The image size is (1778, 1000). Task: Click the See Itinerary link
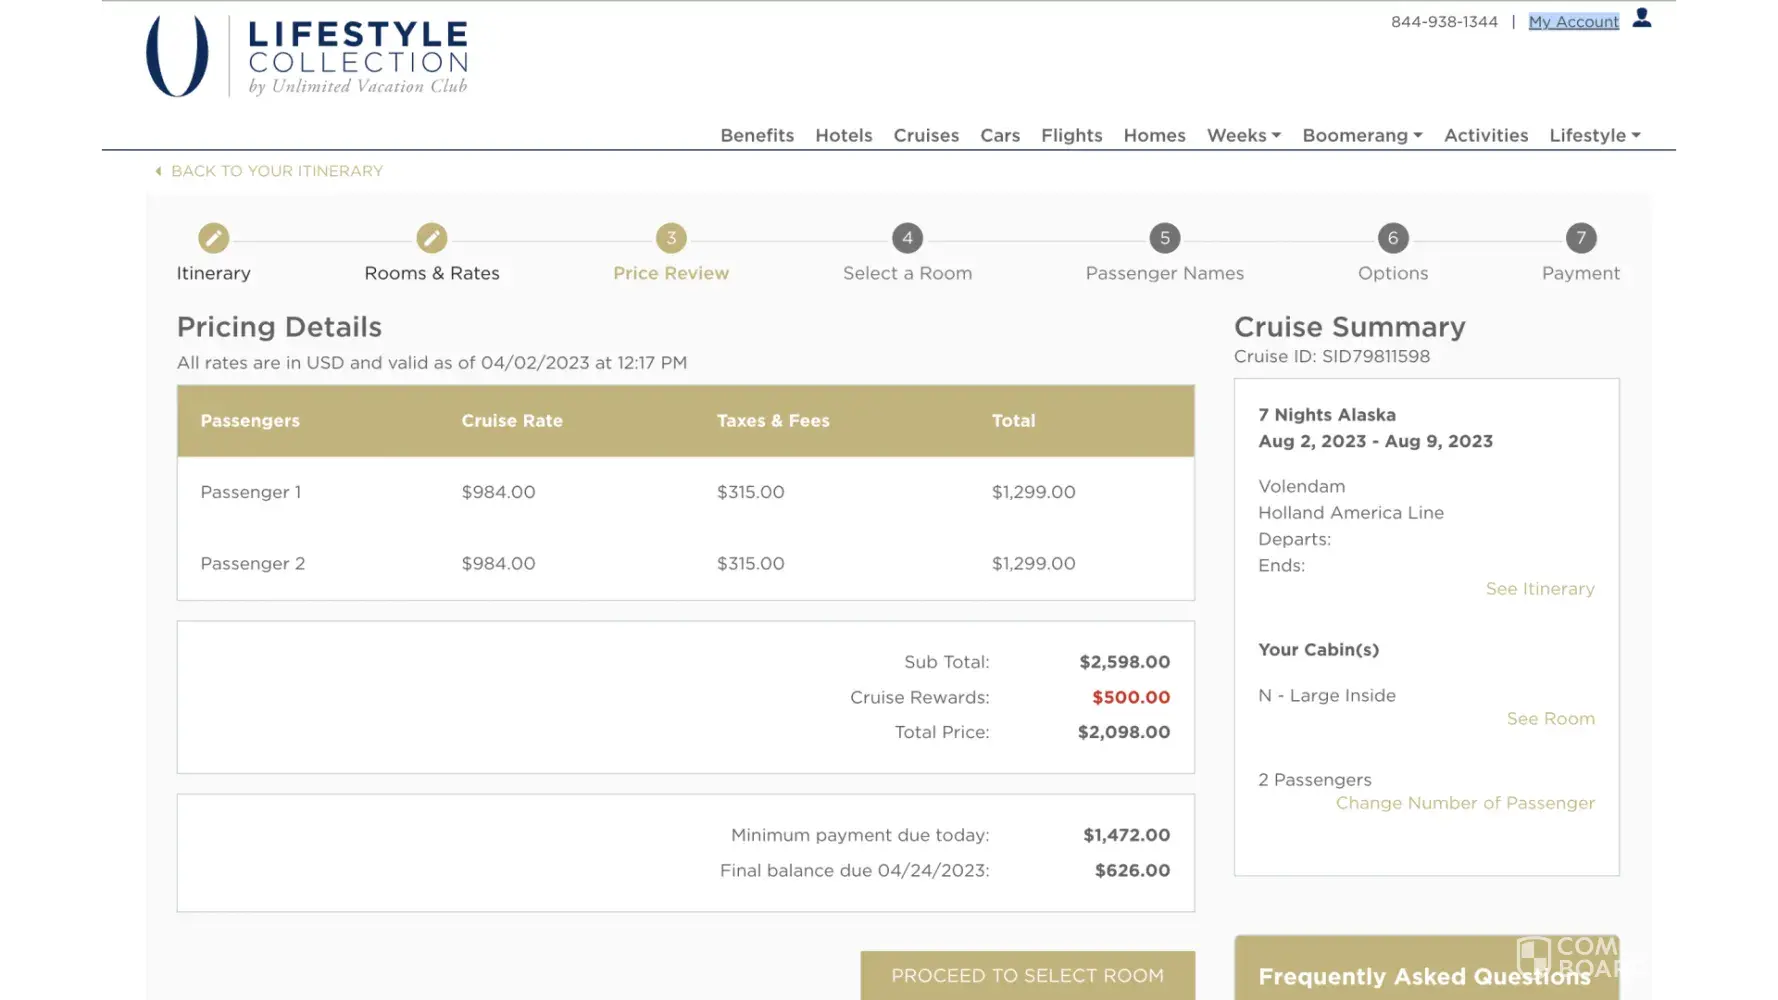[1540, 589]
